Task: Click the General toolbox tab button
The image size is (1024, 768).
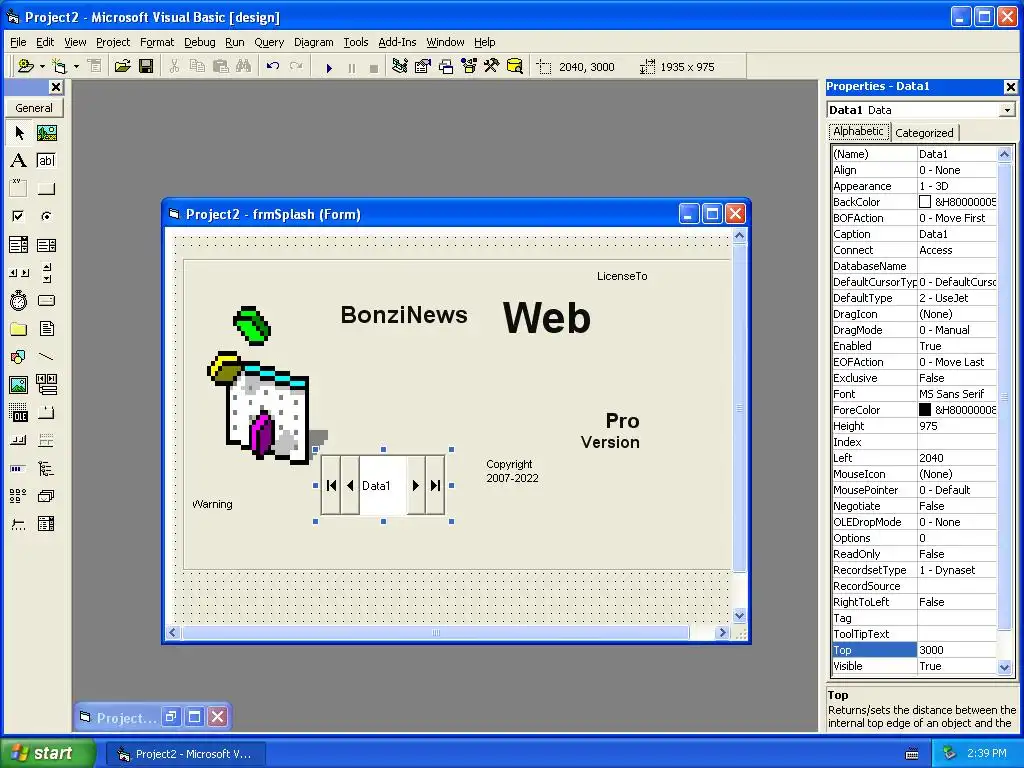Action: pos(34,108)
